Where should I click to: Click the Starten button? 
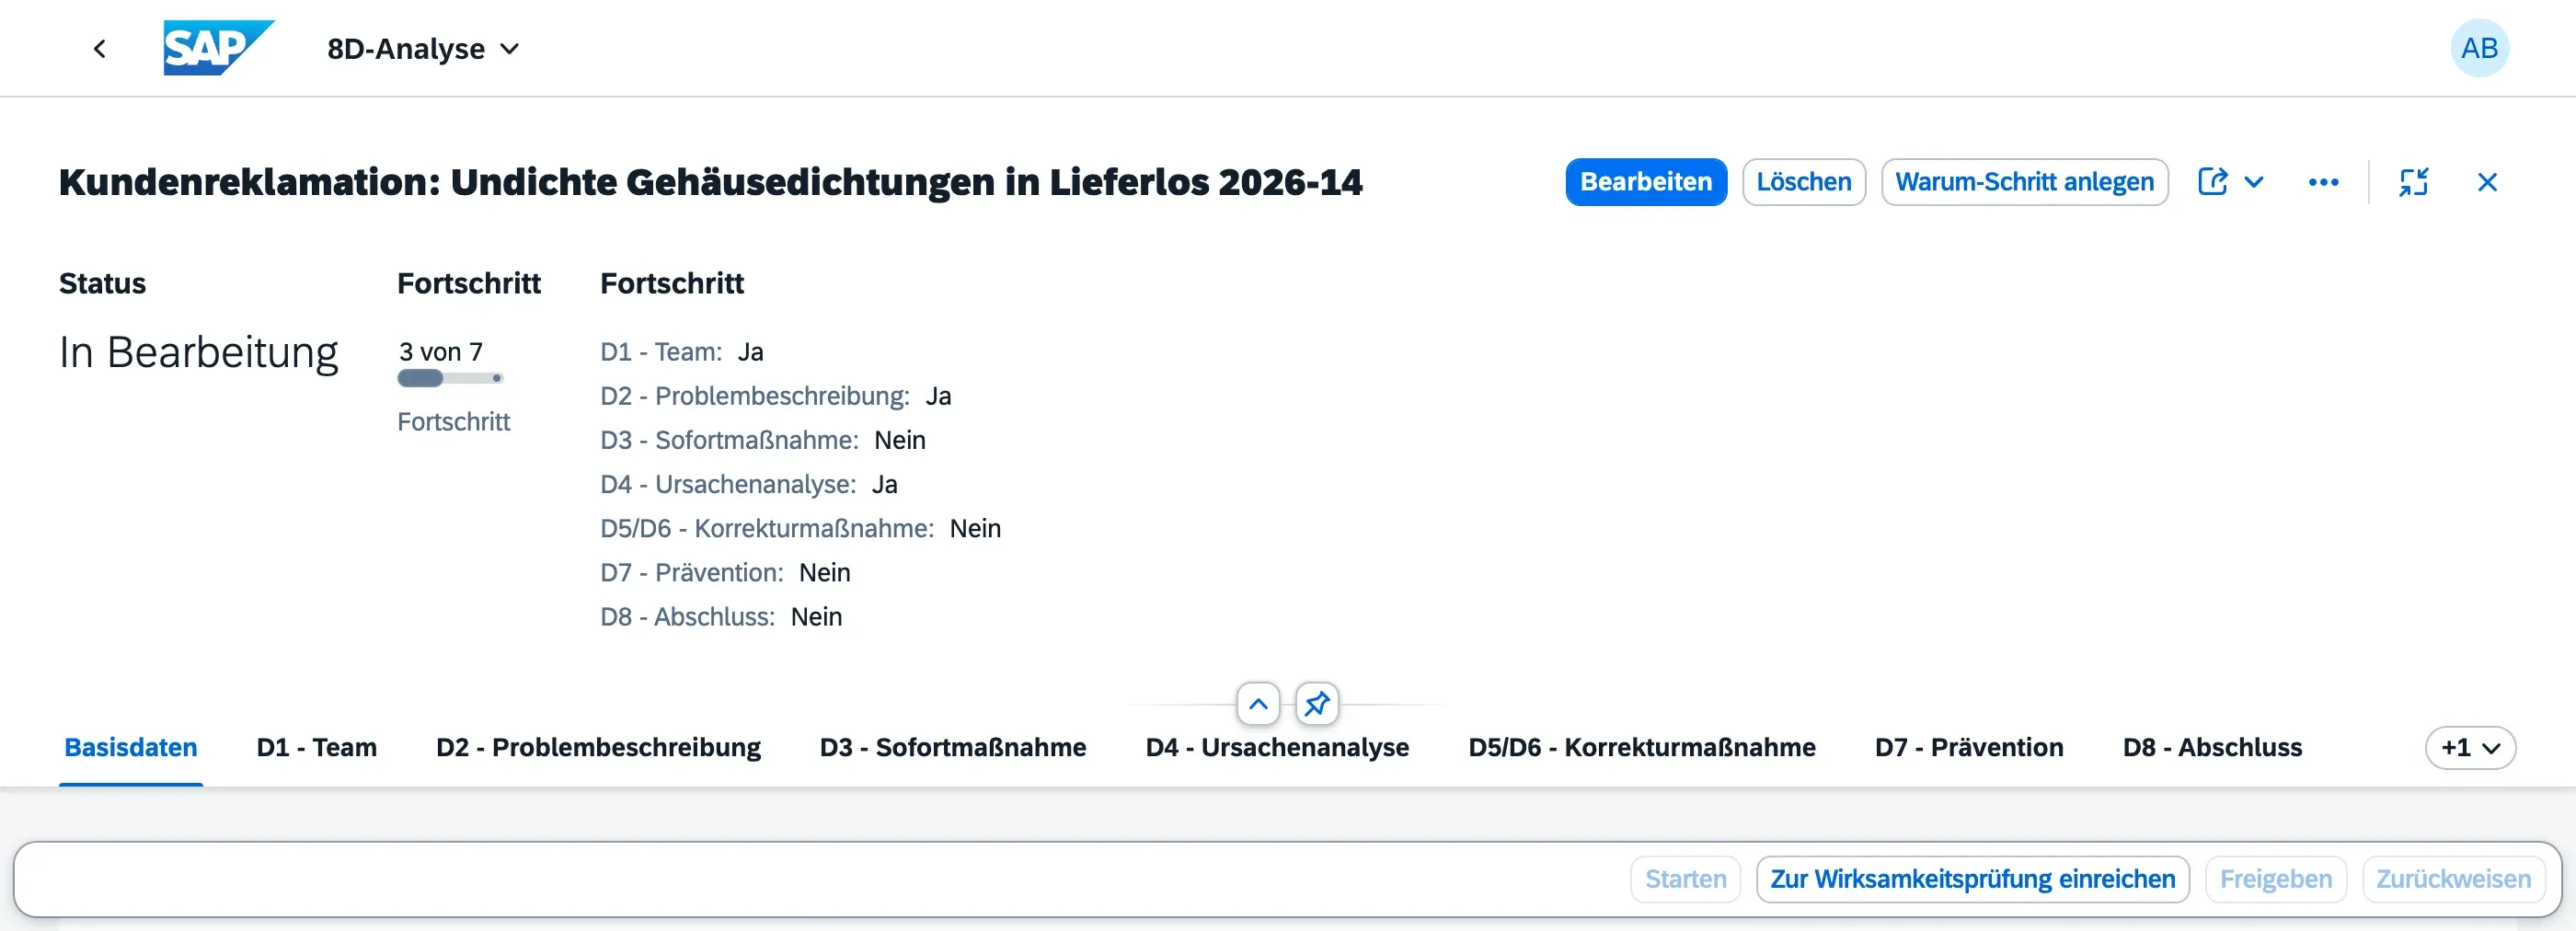pyautogui.click(x=1686, y=879)
